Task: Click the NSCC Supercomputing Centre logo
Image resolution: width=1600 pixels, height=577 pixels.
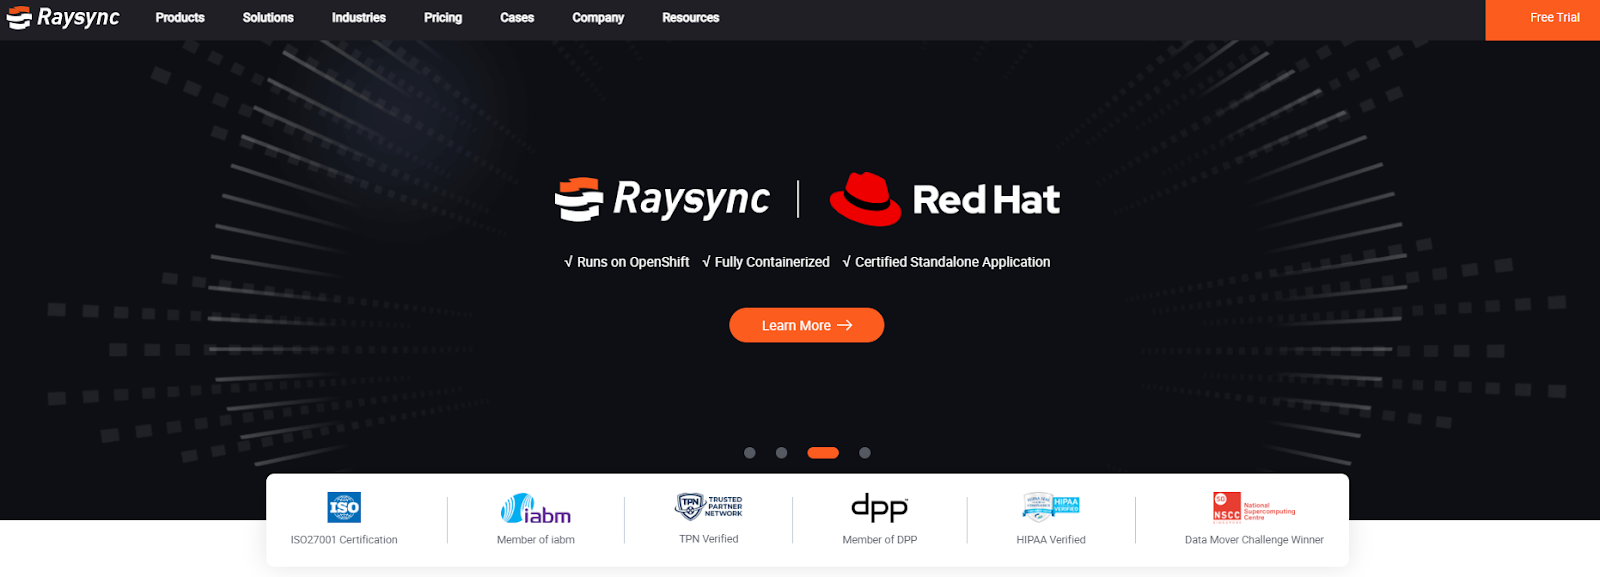Action: (1254, 507)
